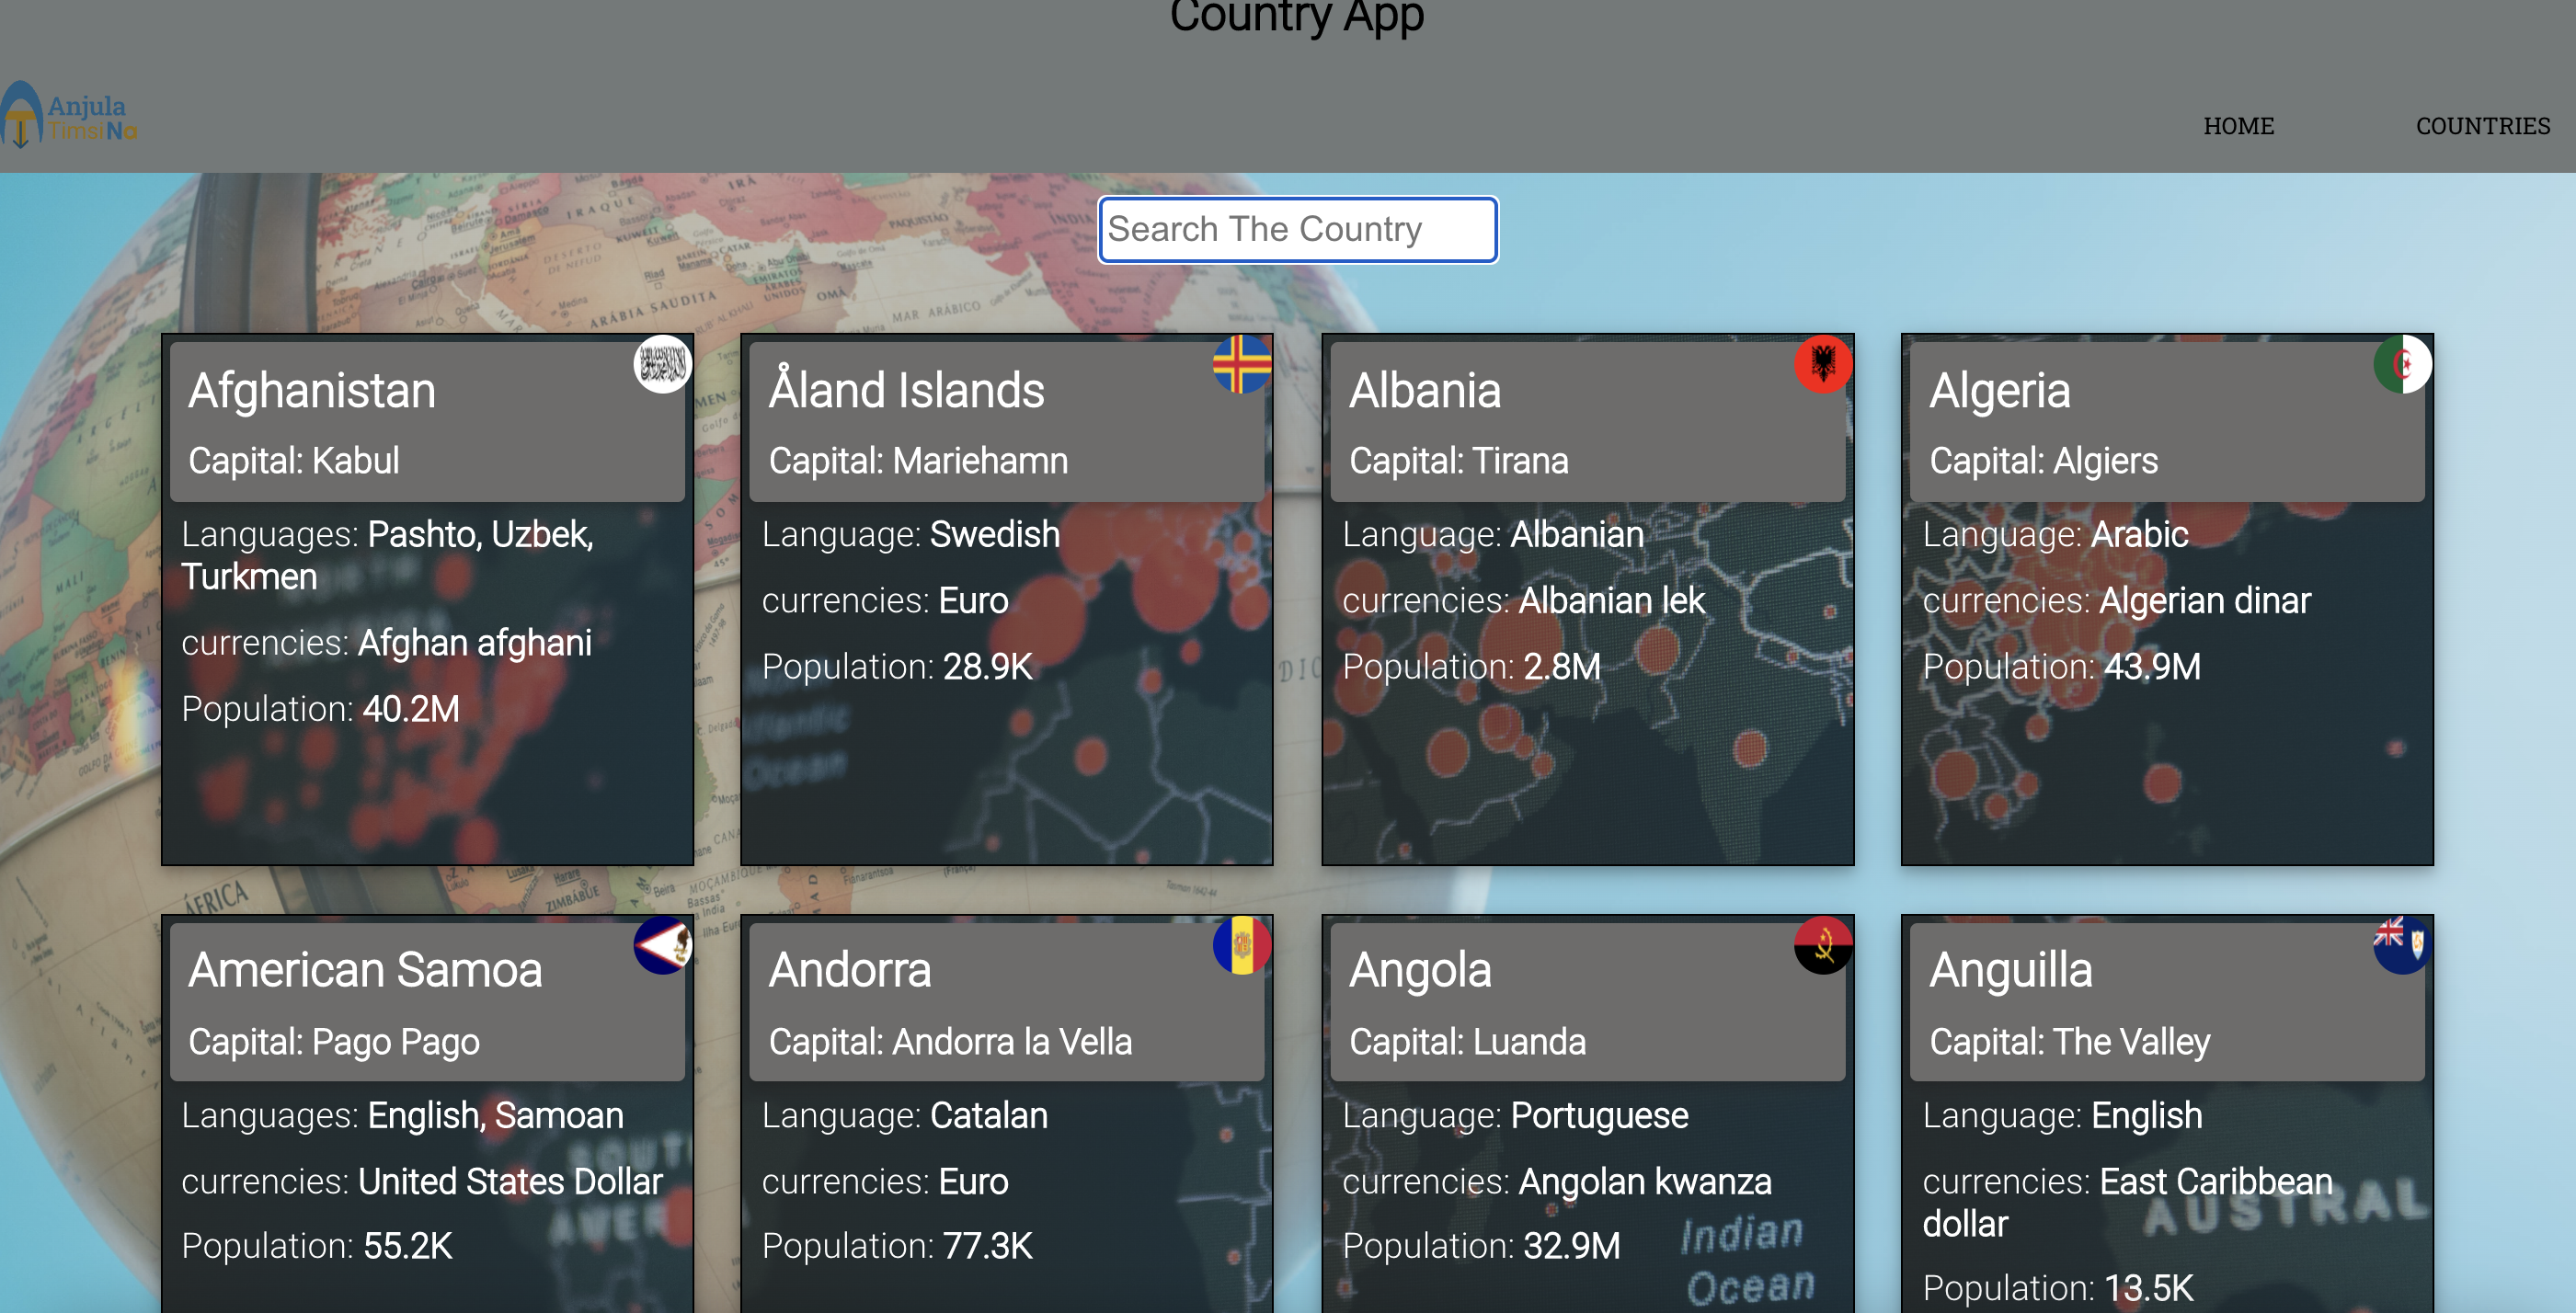This screenshot has width=2576, height=1313.
Task: Select the Andorra card title
Action: pyautogui.click(x=850, y=970)
